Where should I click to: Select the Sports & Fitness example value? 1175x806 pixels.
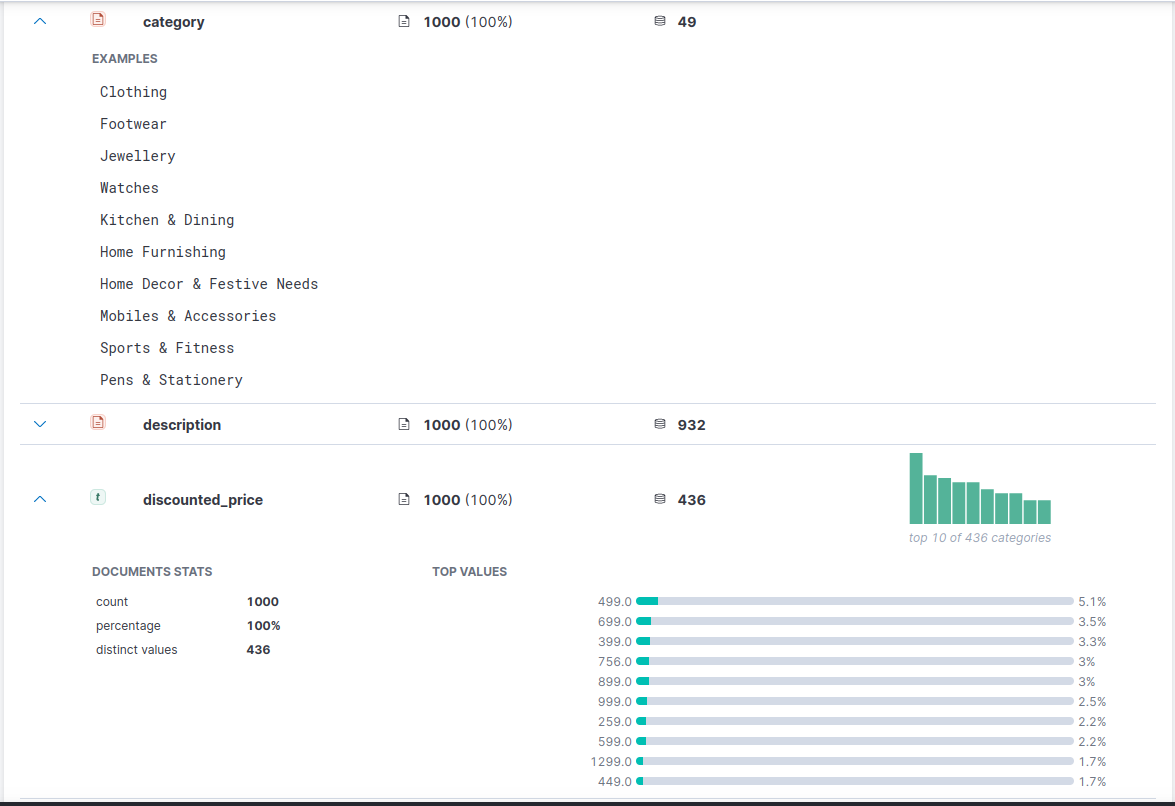[x=167, y=348]
